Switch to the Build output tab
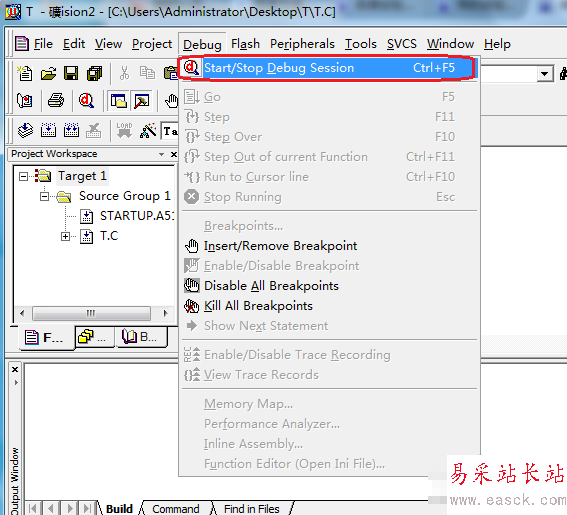This screenshot has width=567, height=515. (119, 509)
